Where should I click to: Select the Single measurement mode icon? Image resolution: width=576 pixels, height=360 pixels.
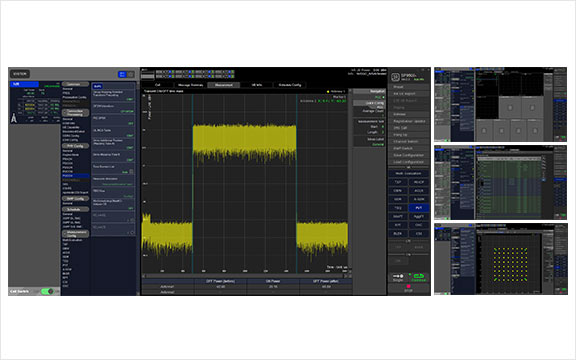click(x=398, y=277)
